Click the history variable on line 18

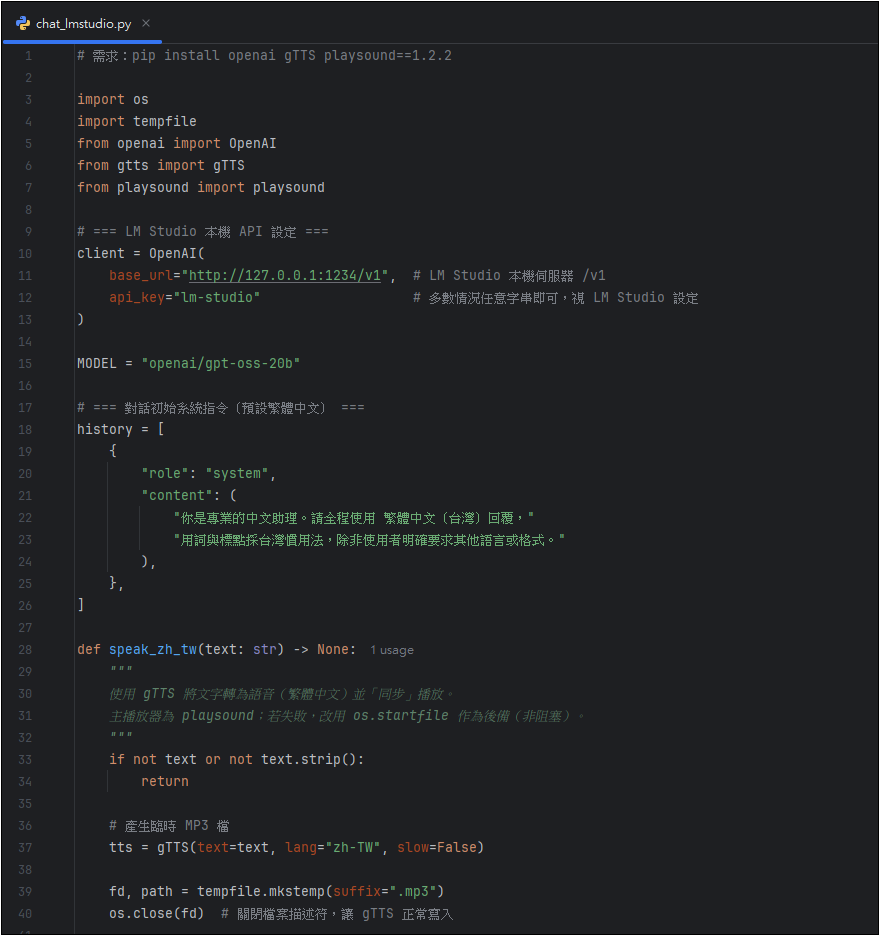(x=105, y=429)
